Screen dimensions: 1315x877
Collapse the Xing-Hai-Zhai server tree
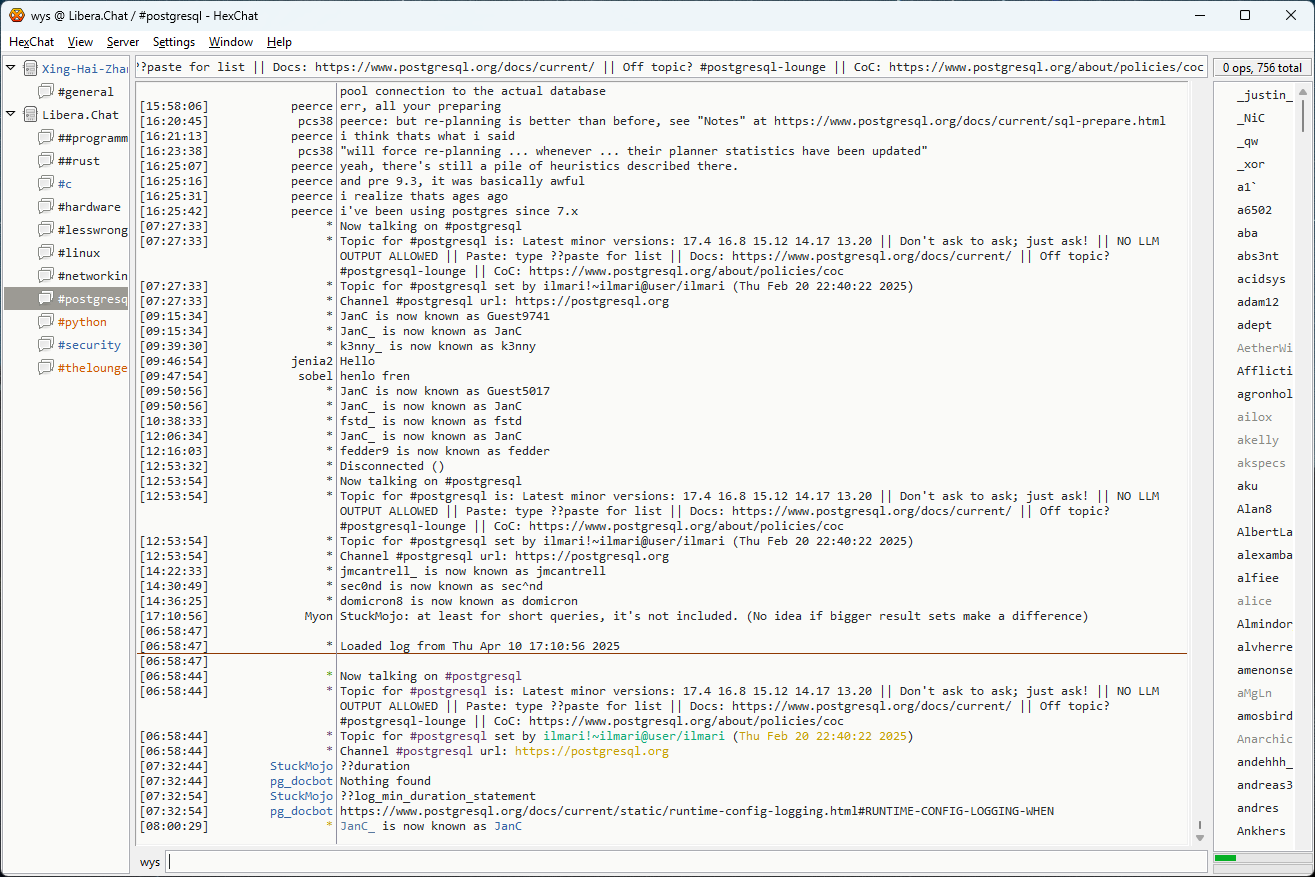coord(11,69)
